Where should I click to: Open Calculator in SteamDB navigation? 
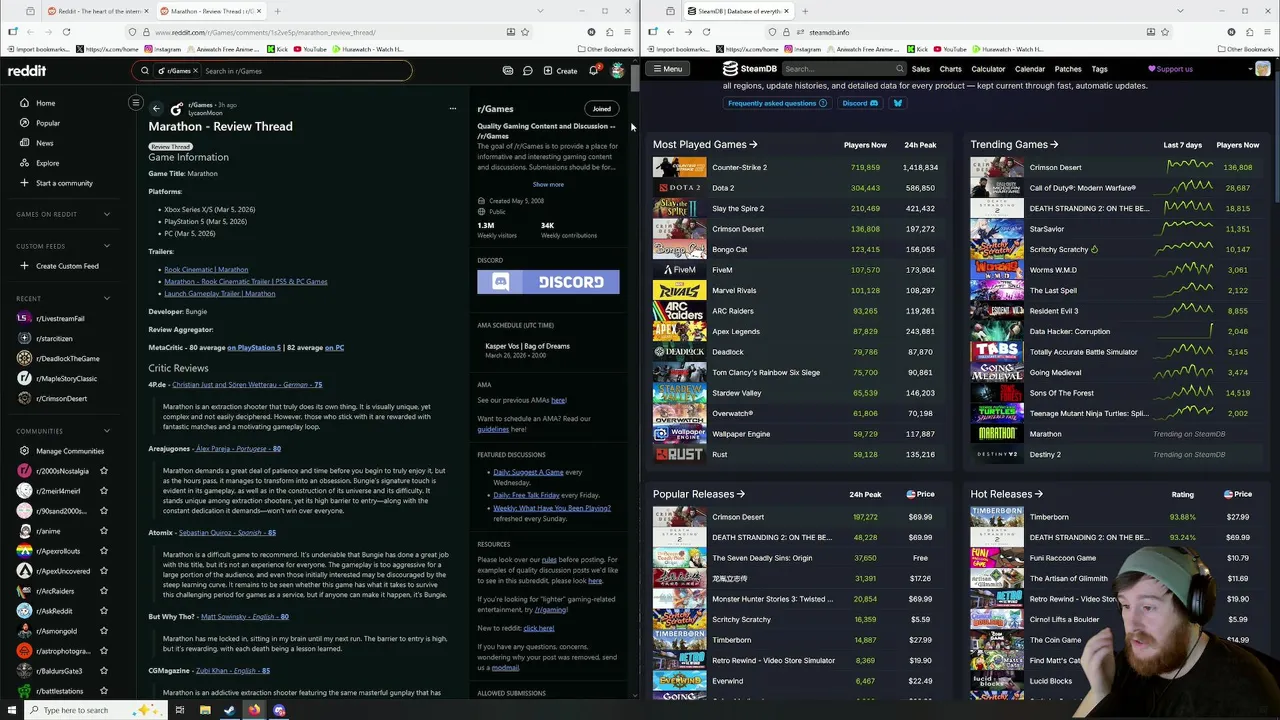tap(988, 69)
